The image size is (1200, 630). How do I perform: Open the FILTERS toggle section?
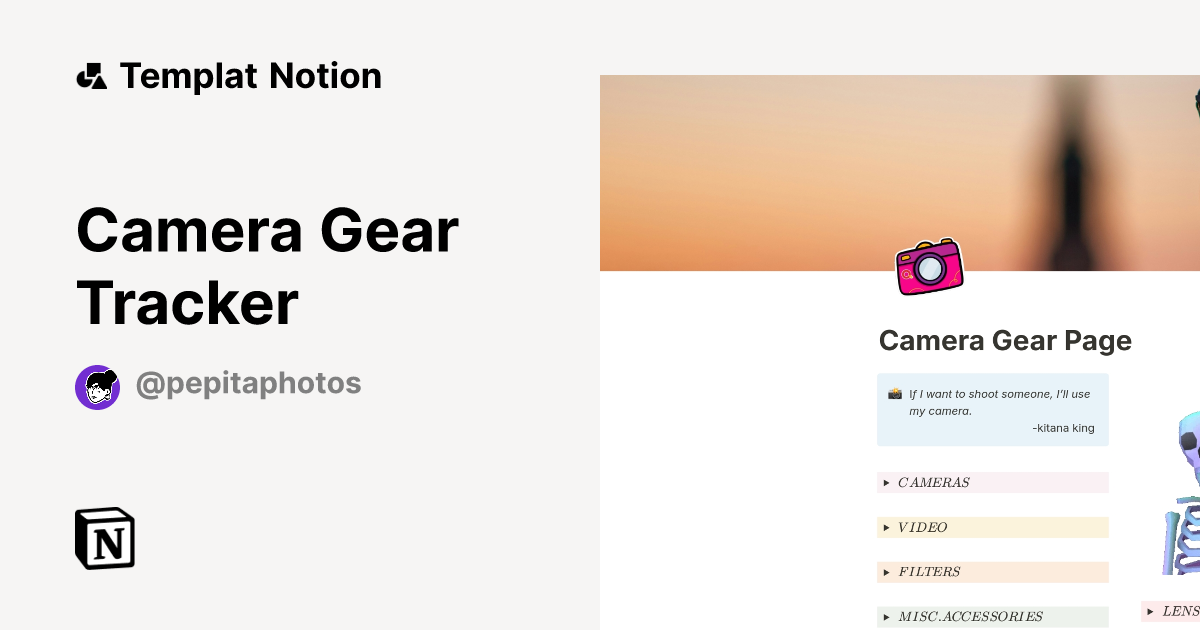(886, 572)
